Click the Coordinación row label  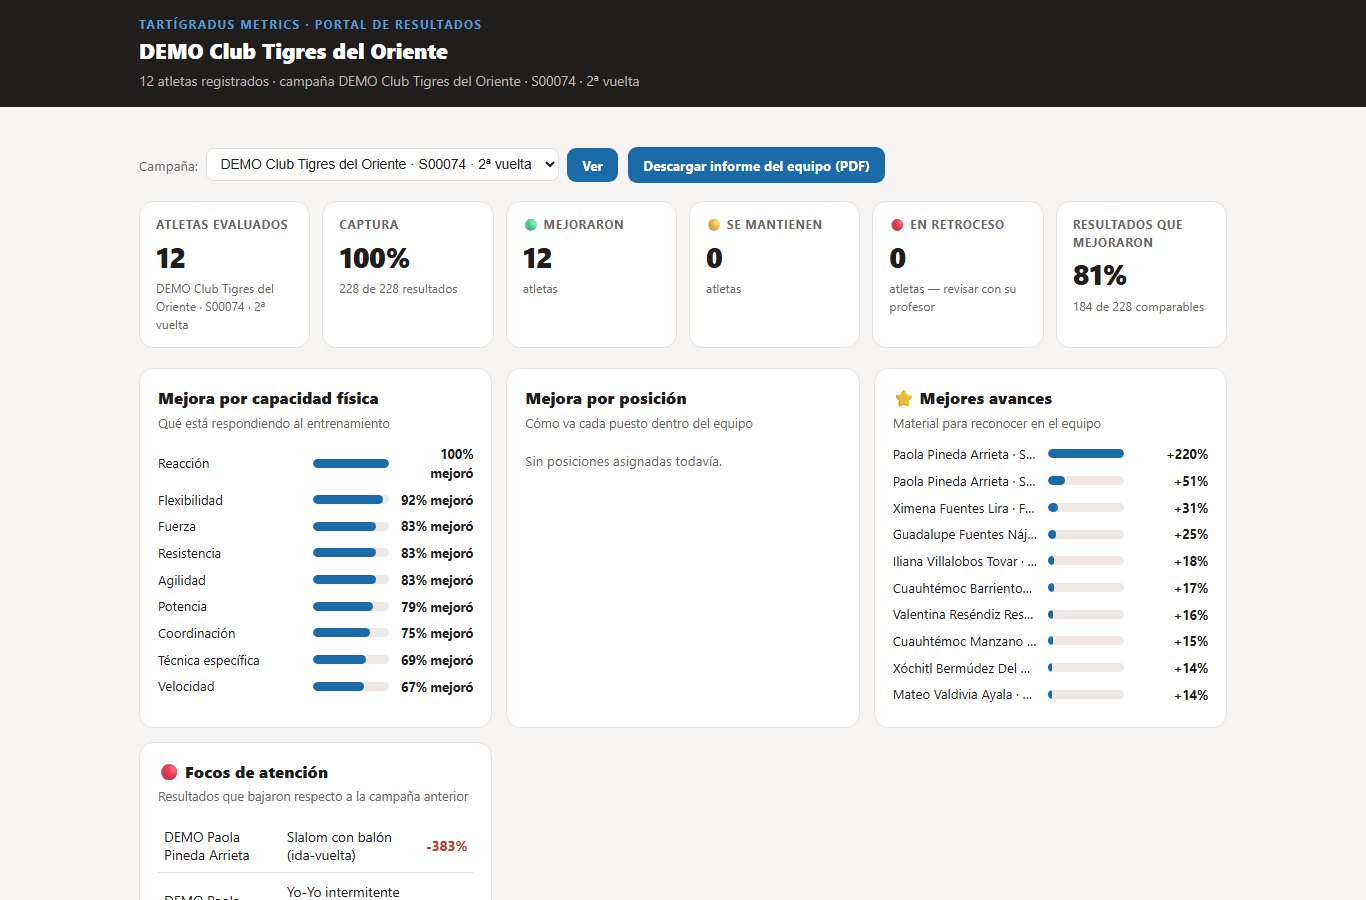coord(197,633)
